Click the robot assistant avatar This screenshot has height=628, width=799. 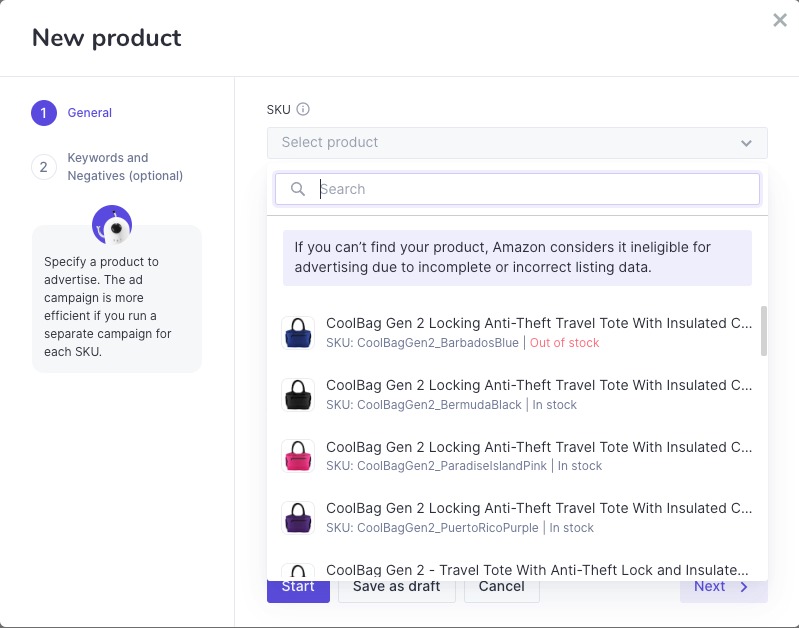(112, 225)
